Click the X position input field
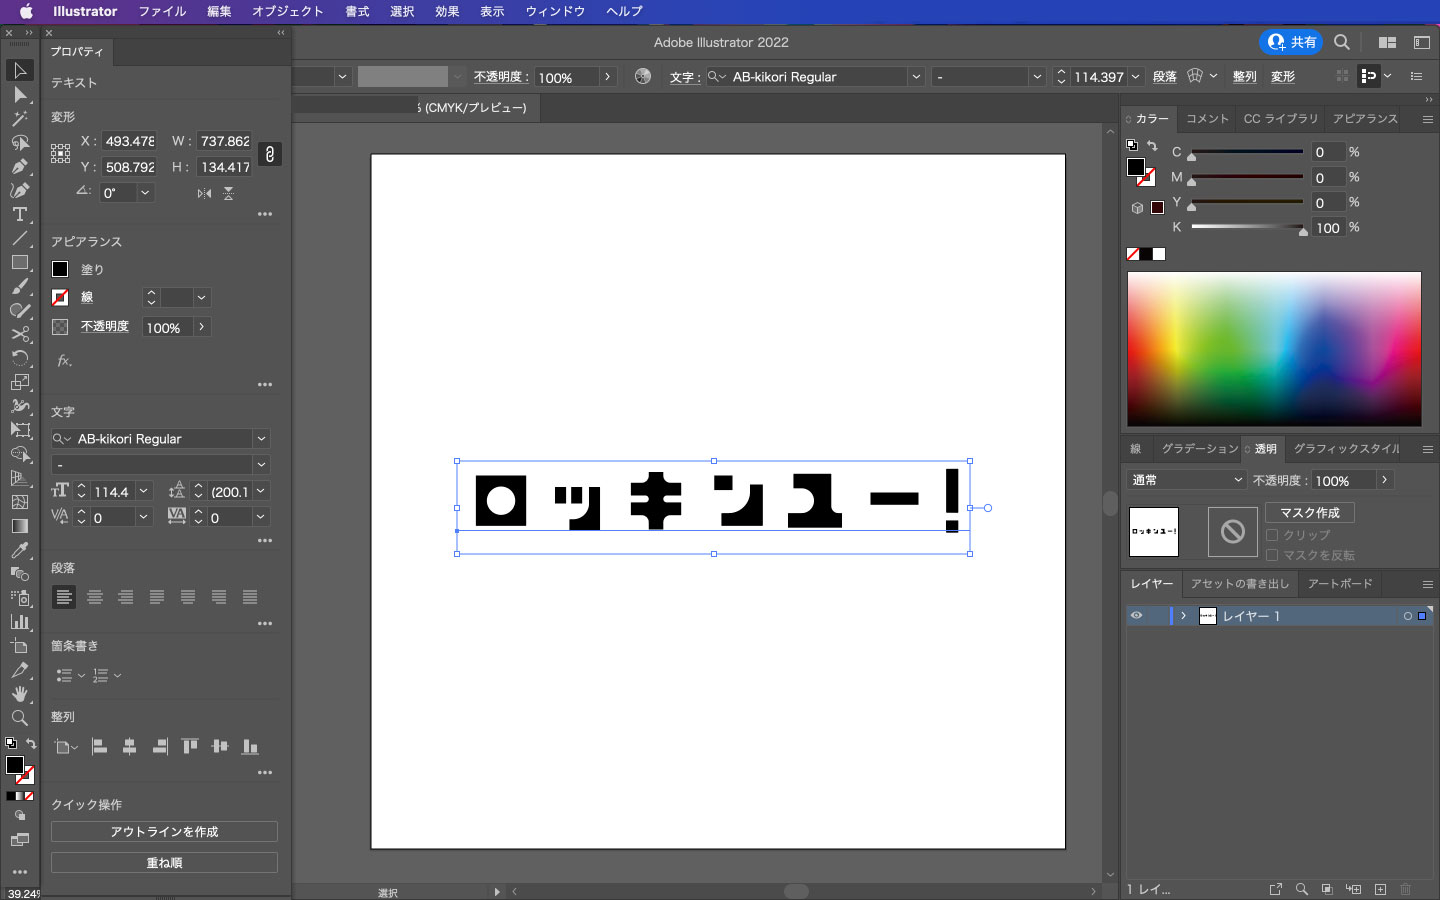 pyautogui.click(x=130, y=141)
